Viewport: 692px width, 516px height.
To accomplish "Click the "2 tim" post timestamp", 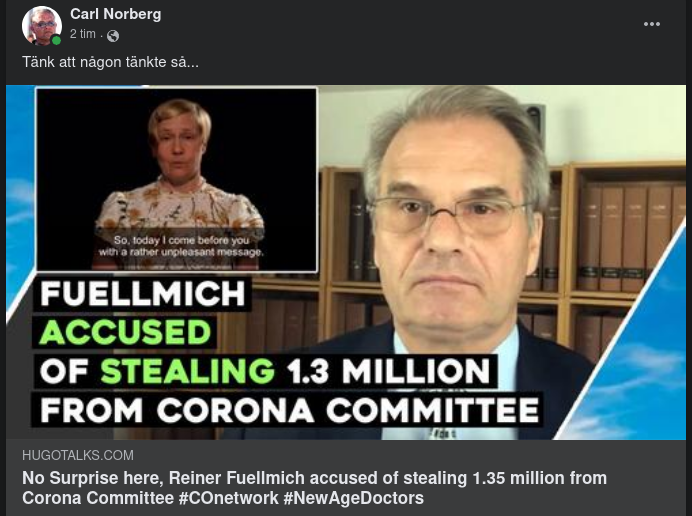I will (83, 35).
